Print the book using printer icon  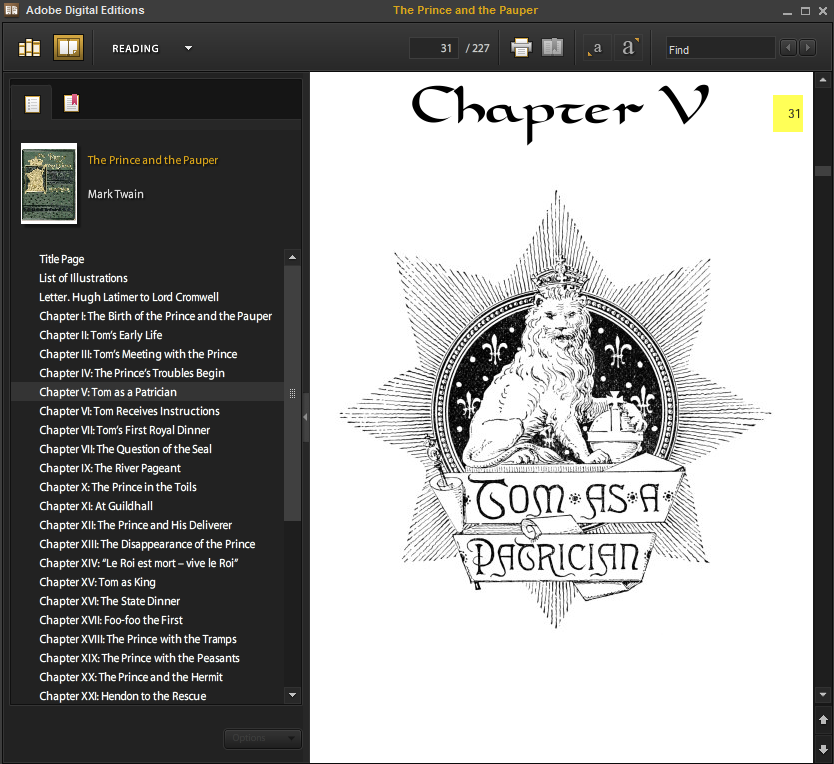point(521,48)
